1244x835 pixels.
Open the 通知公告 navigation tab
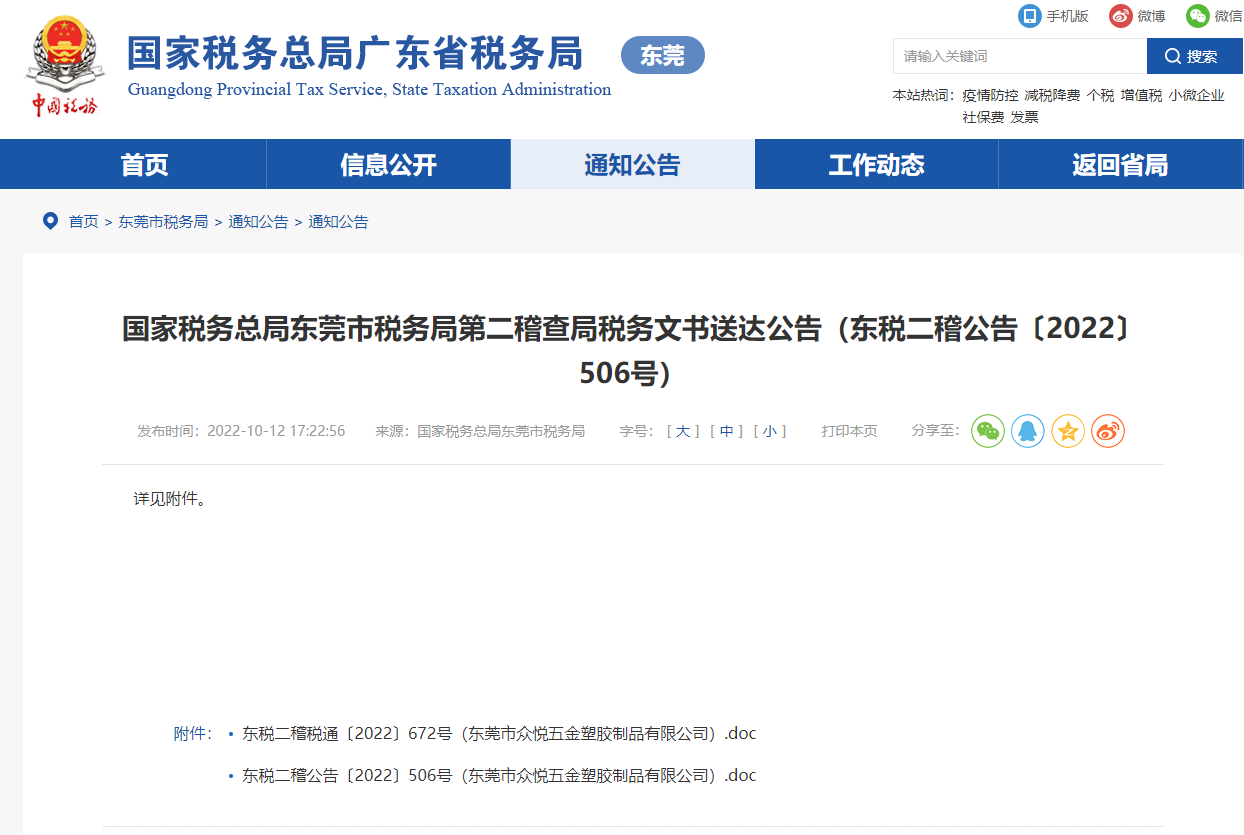633,165
